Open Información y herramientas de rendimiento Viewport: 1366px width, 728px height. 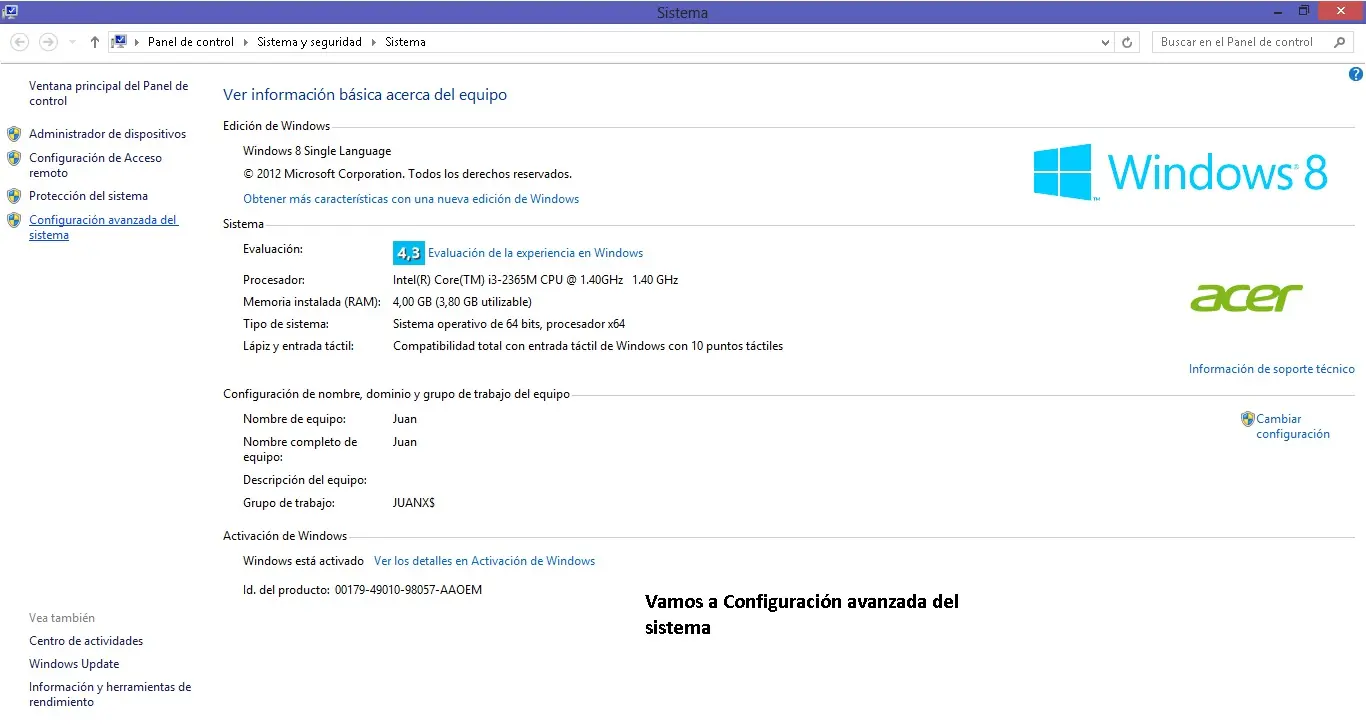tap(110, 694)
